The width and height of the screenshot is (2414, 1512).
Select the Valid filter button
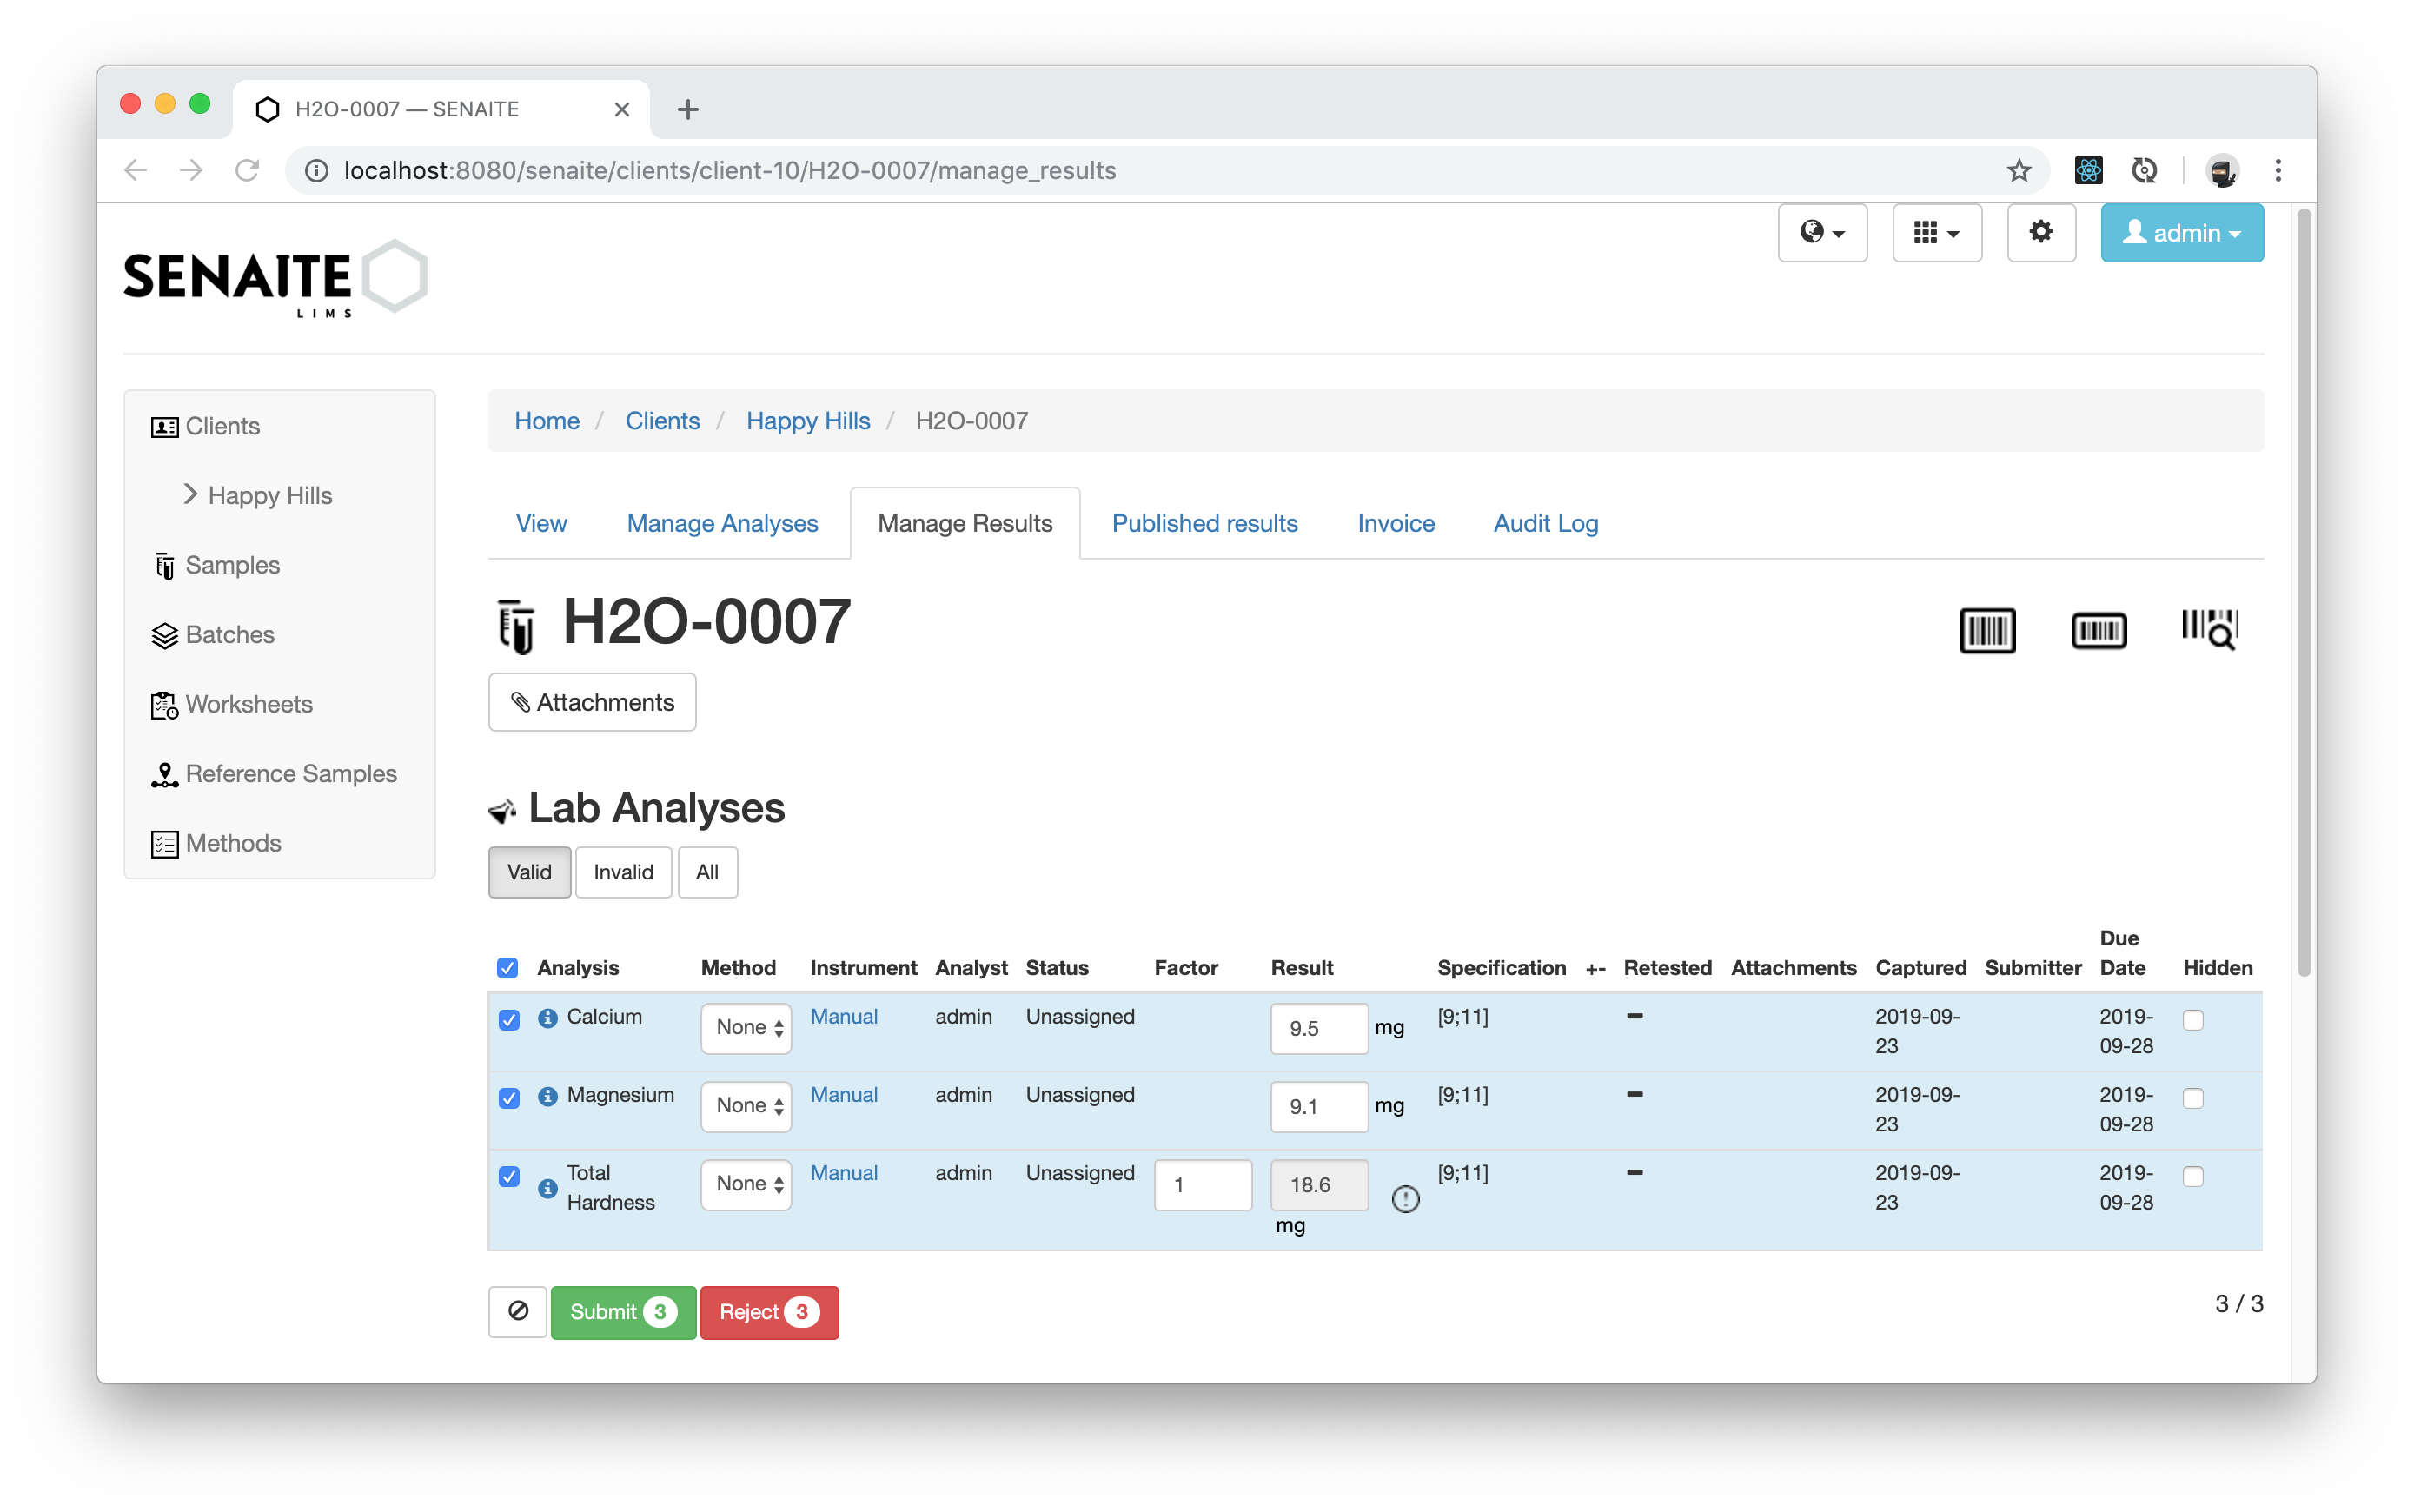529,872
